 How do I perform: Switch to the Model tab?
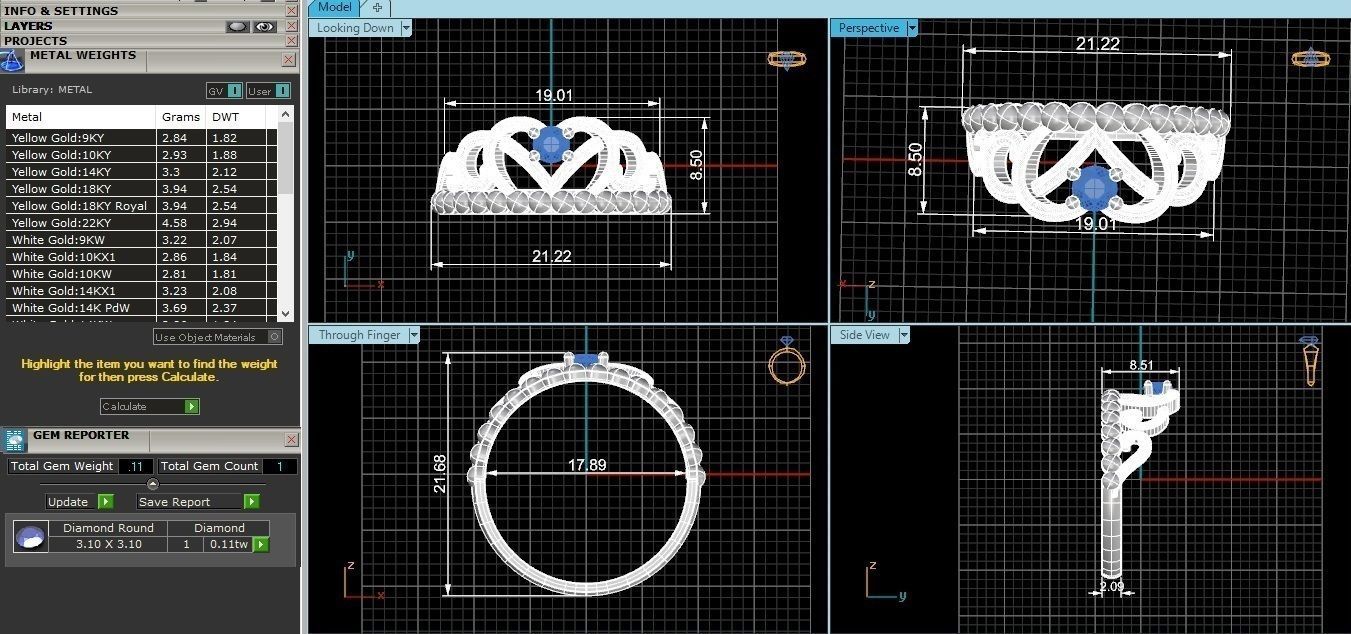(335, 7)
